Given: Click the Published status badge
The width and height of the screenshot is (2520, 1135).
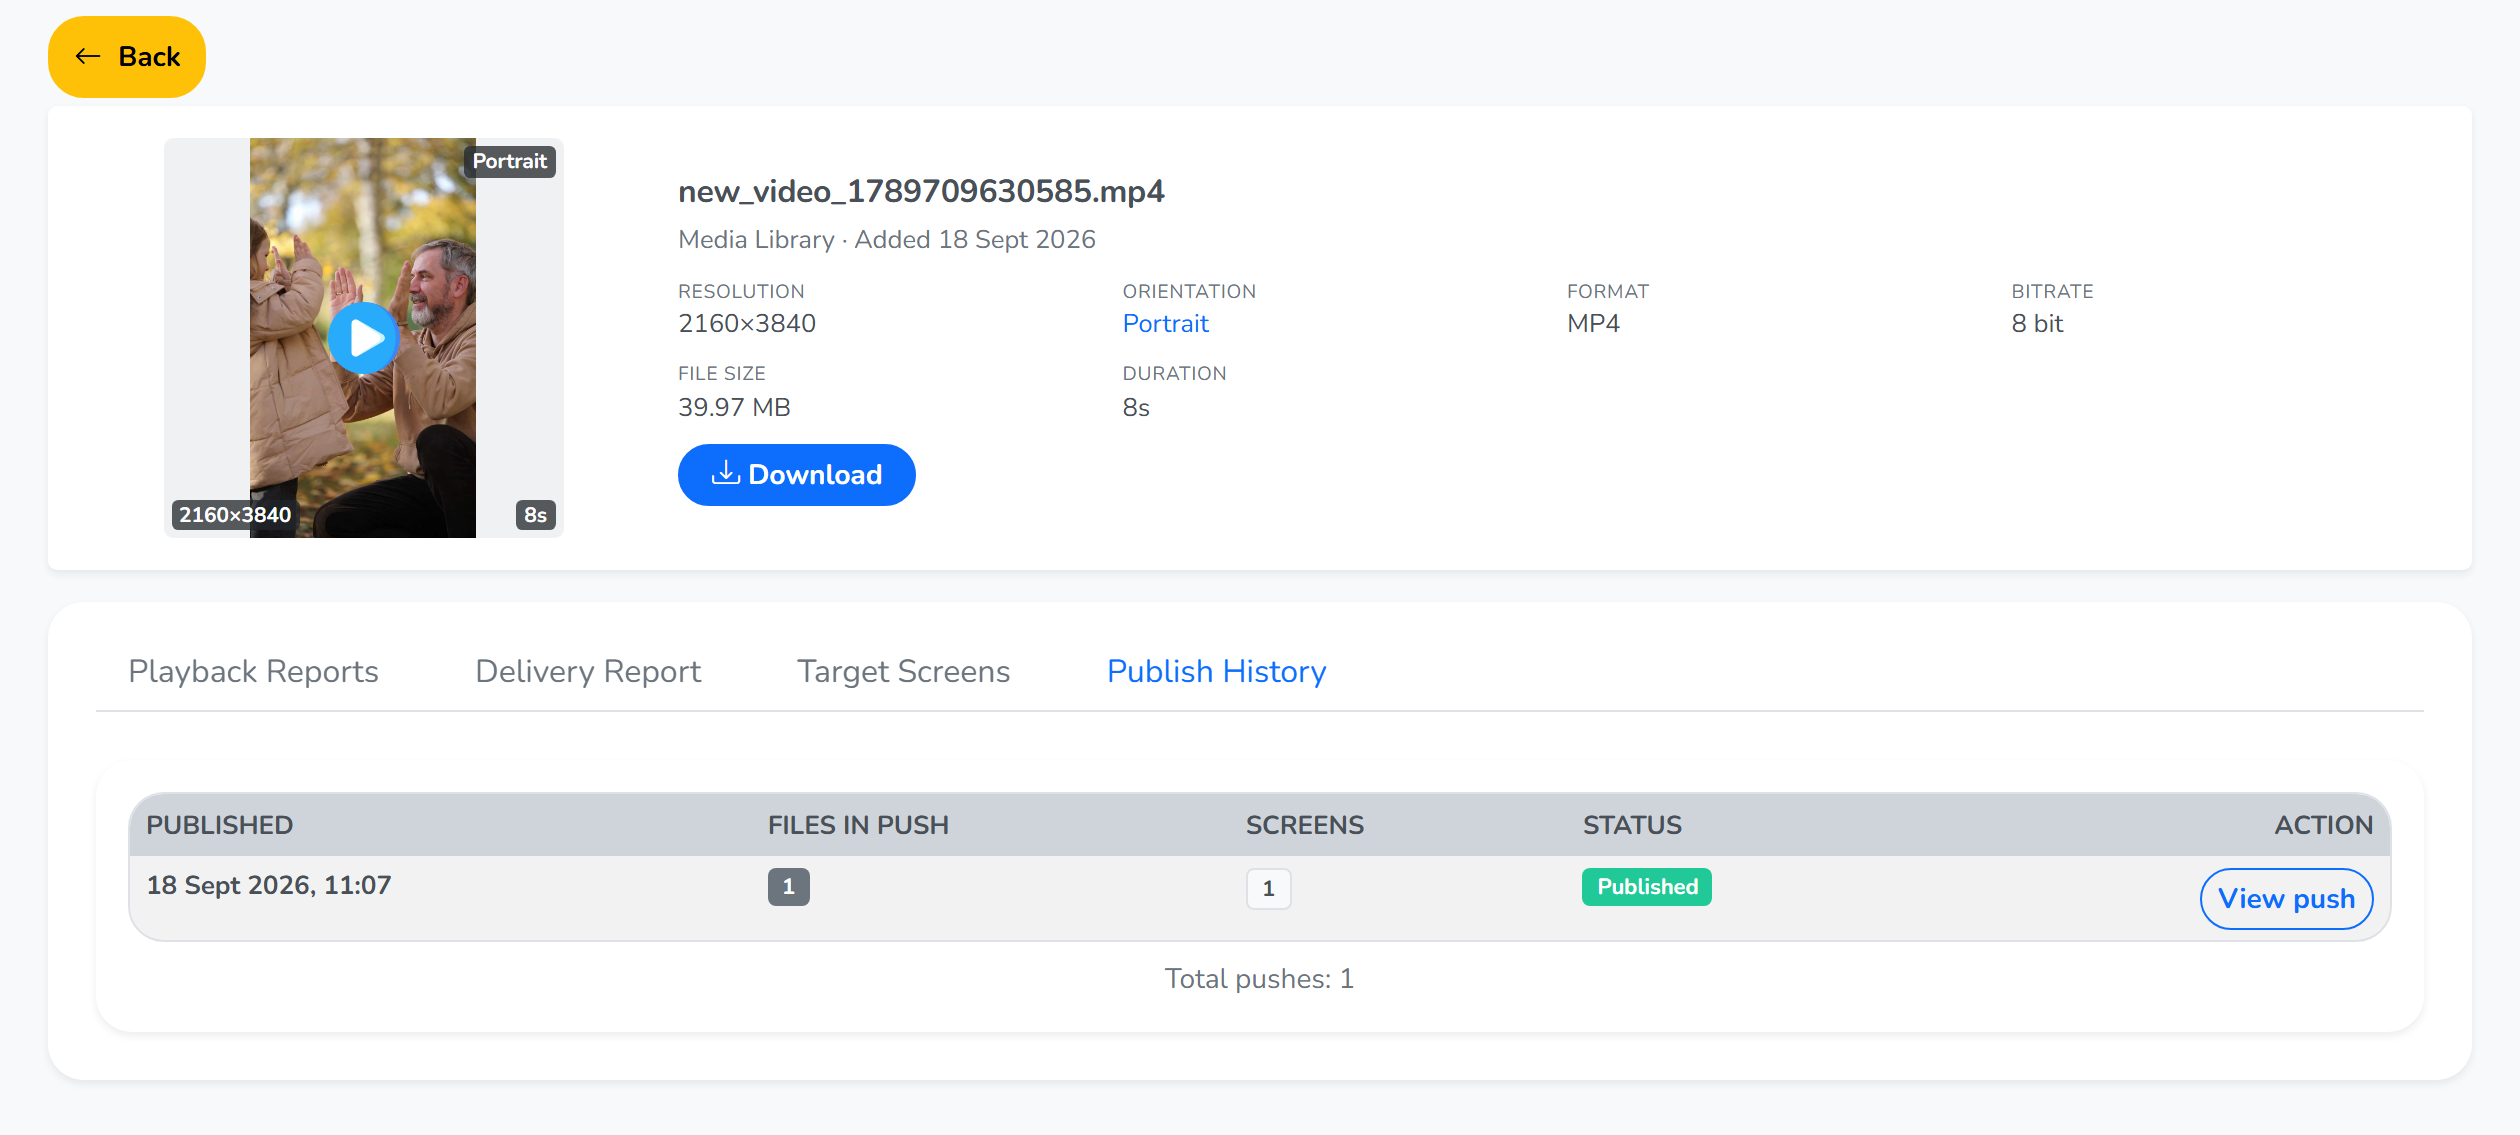Looking at the screenshot, I should click(x=1647, y=887).
